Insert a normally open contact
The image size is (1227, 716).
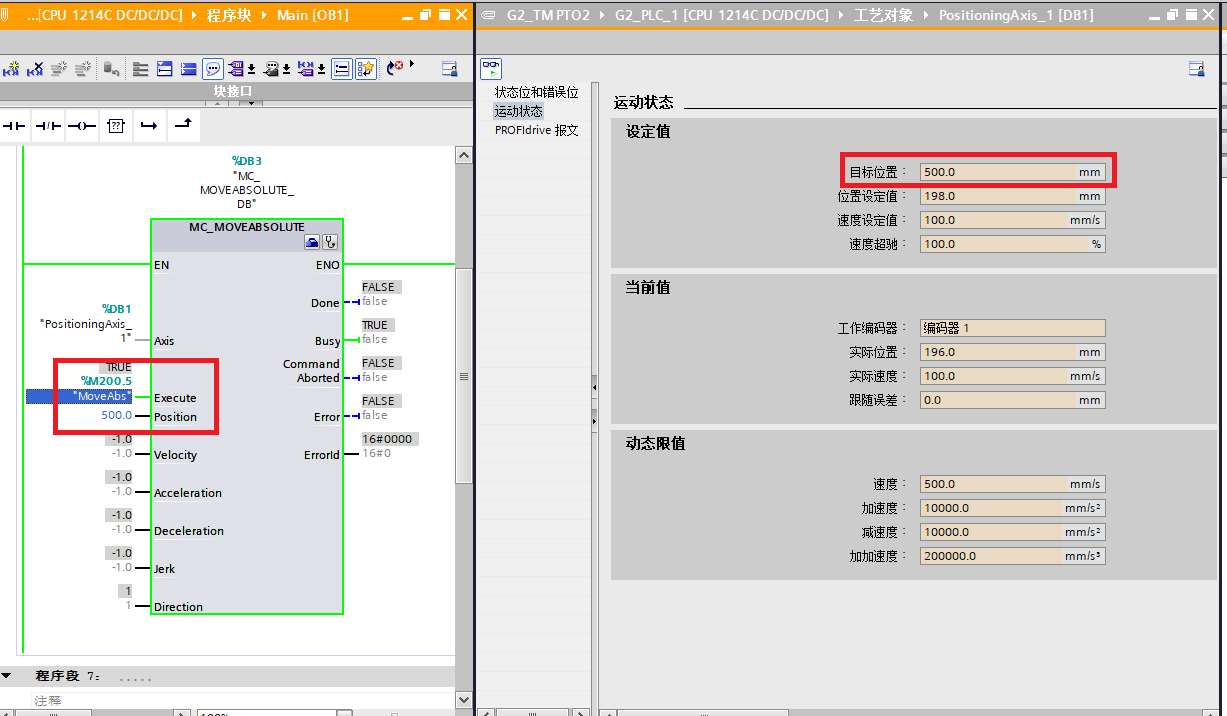[x=14, y=126]
